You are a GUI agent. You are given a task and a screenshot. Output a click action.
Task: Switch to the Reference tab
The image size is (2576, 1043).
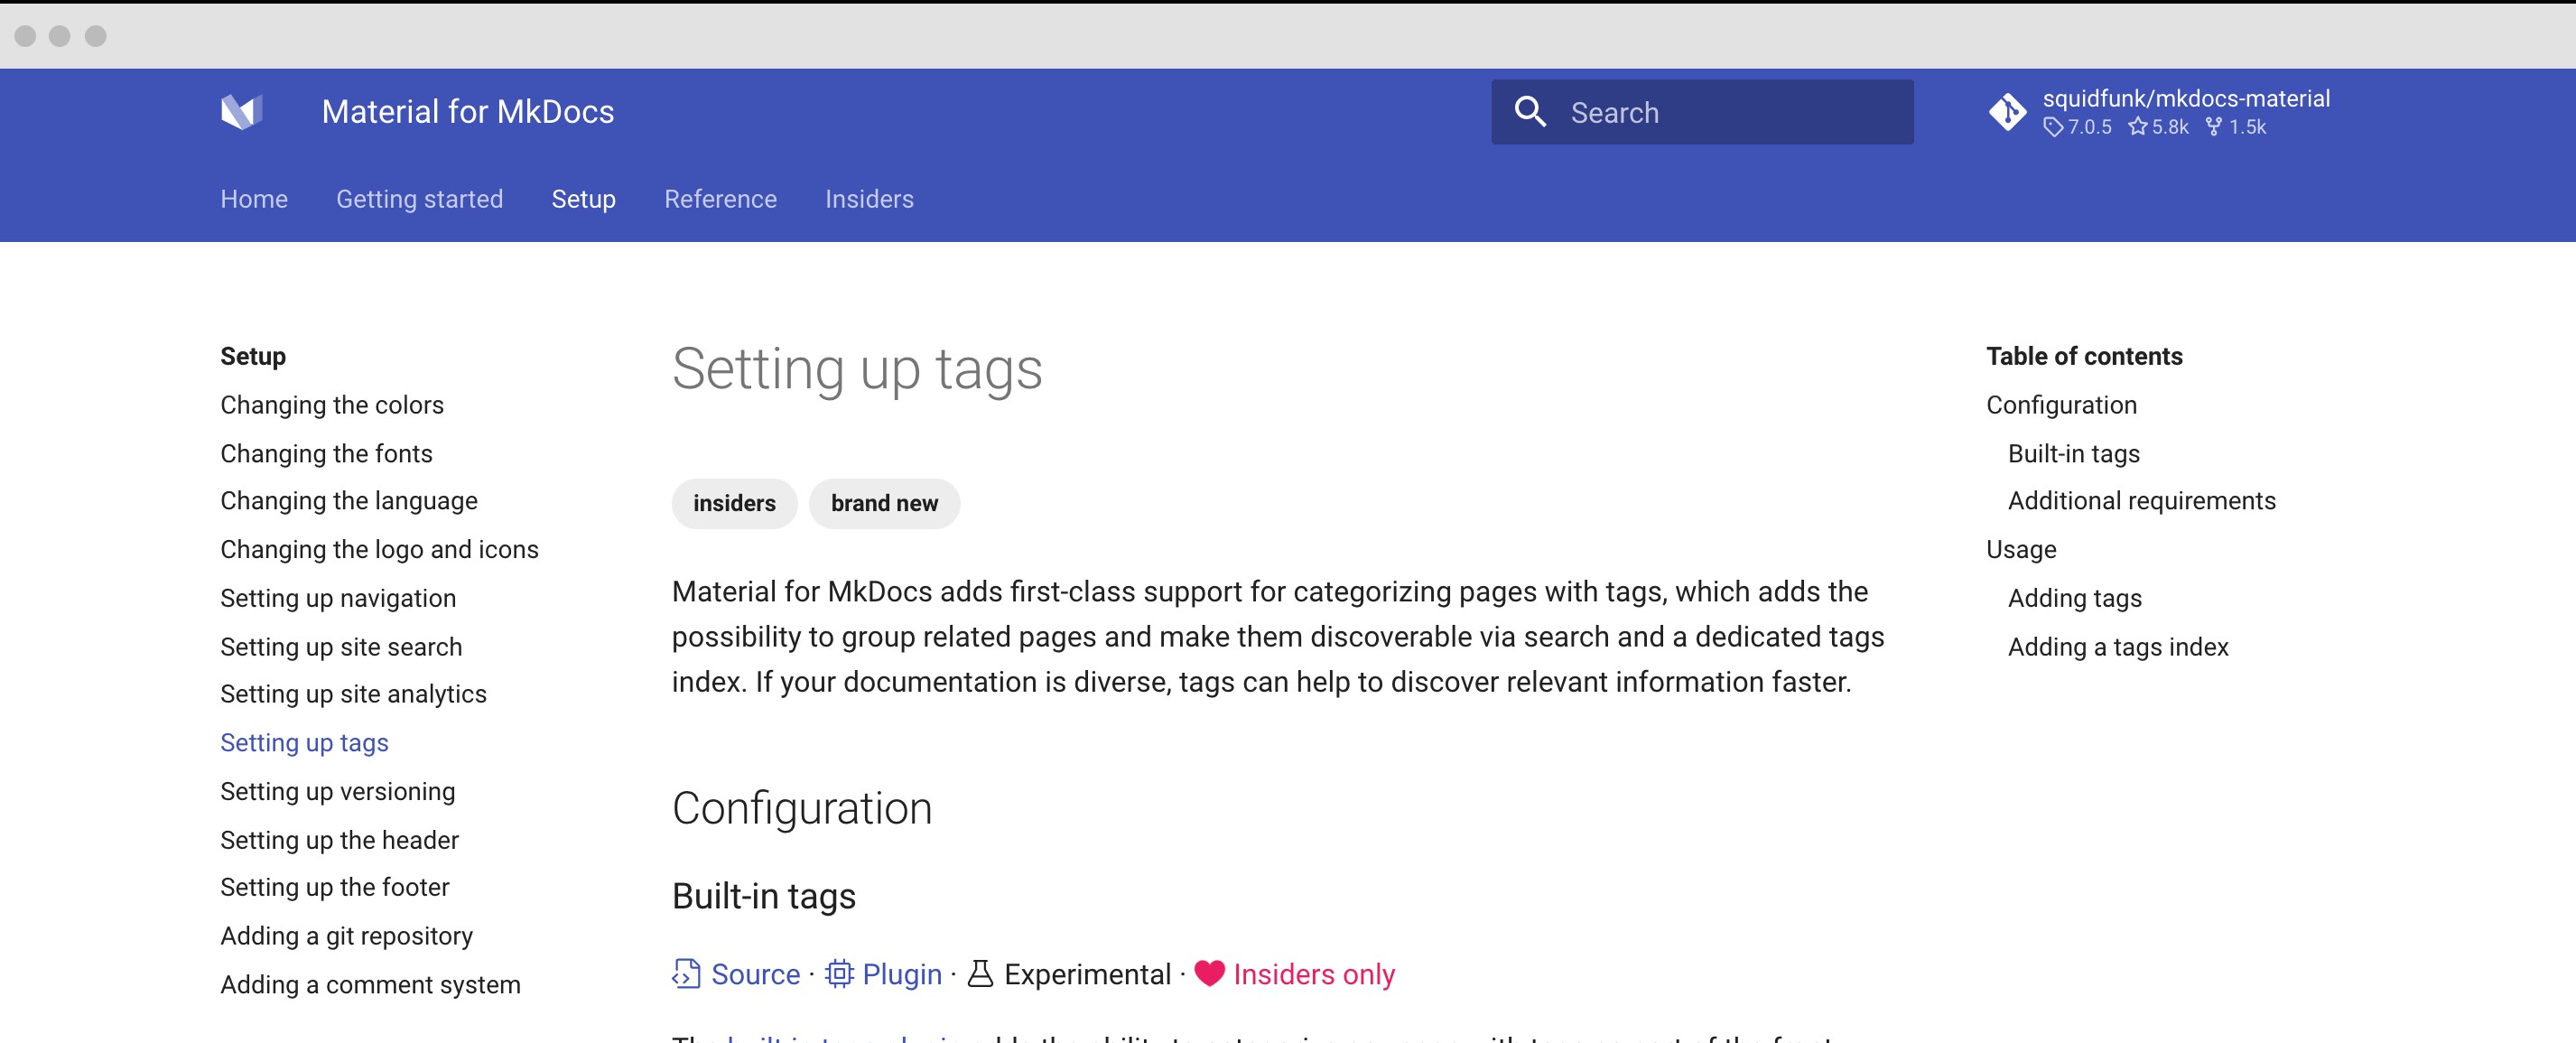pos(720,199)
